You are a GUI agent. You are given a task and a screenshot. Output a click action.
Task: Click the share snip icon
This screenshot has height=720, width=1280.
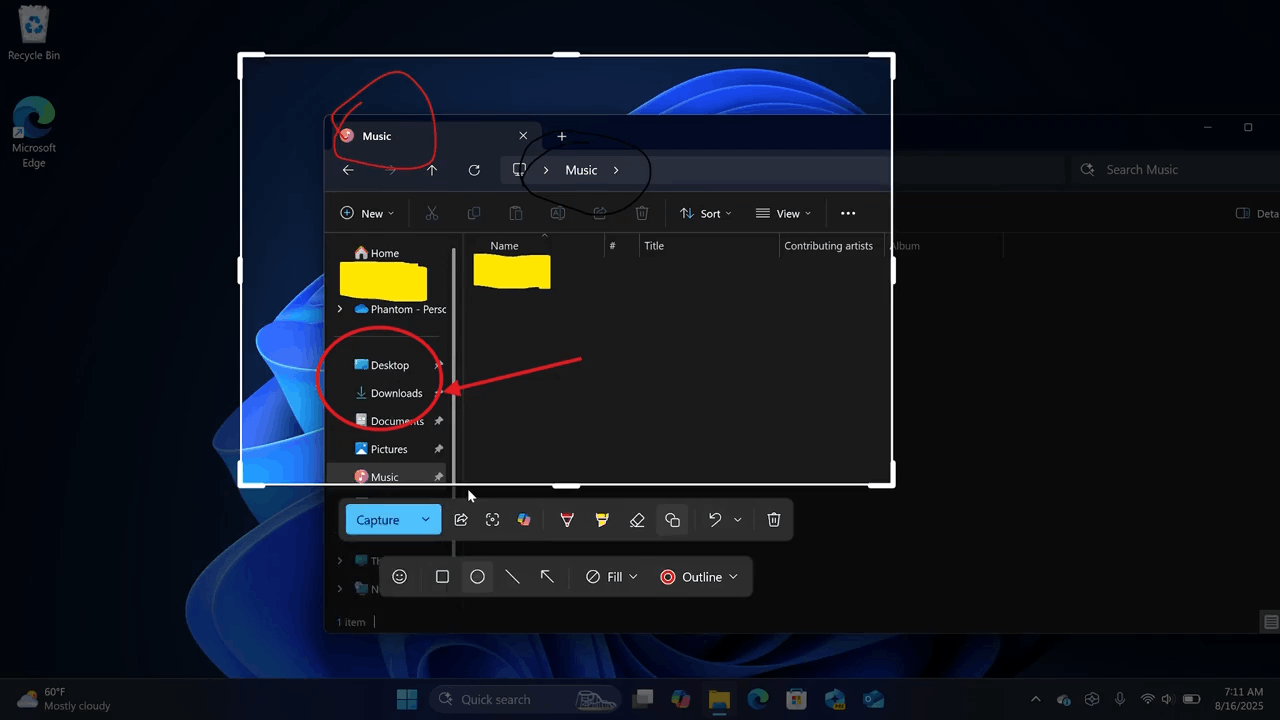(461, 520)
